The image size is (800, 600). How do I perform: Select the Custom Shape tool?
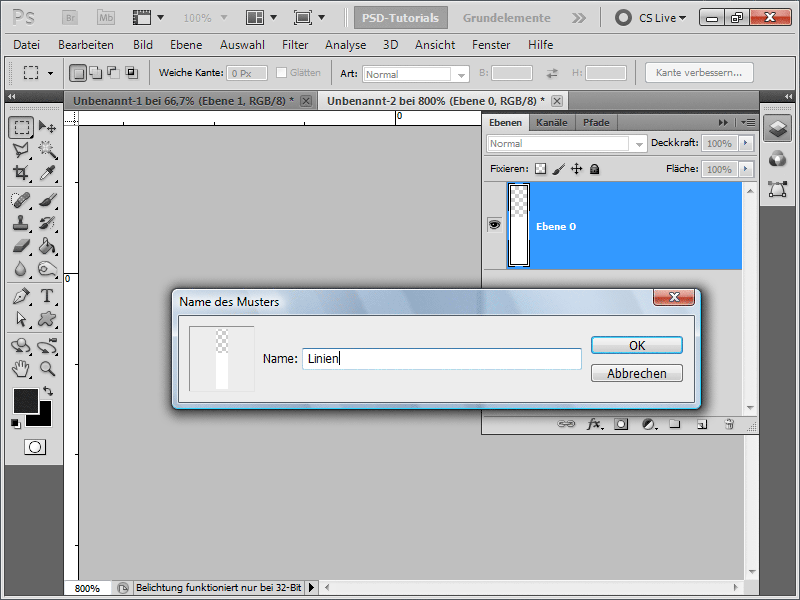(47, 319)
